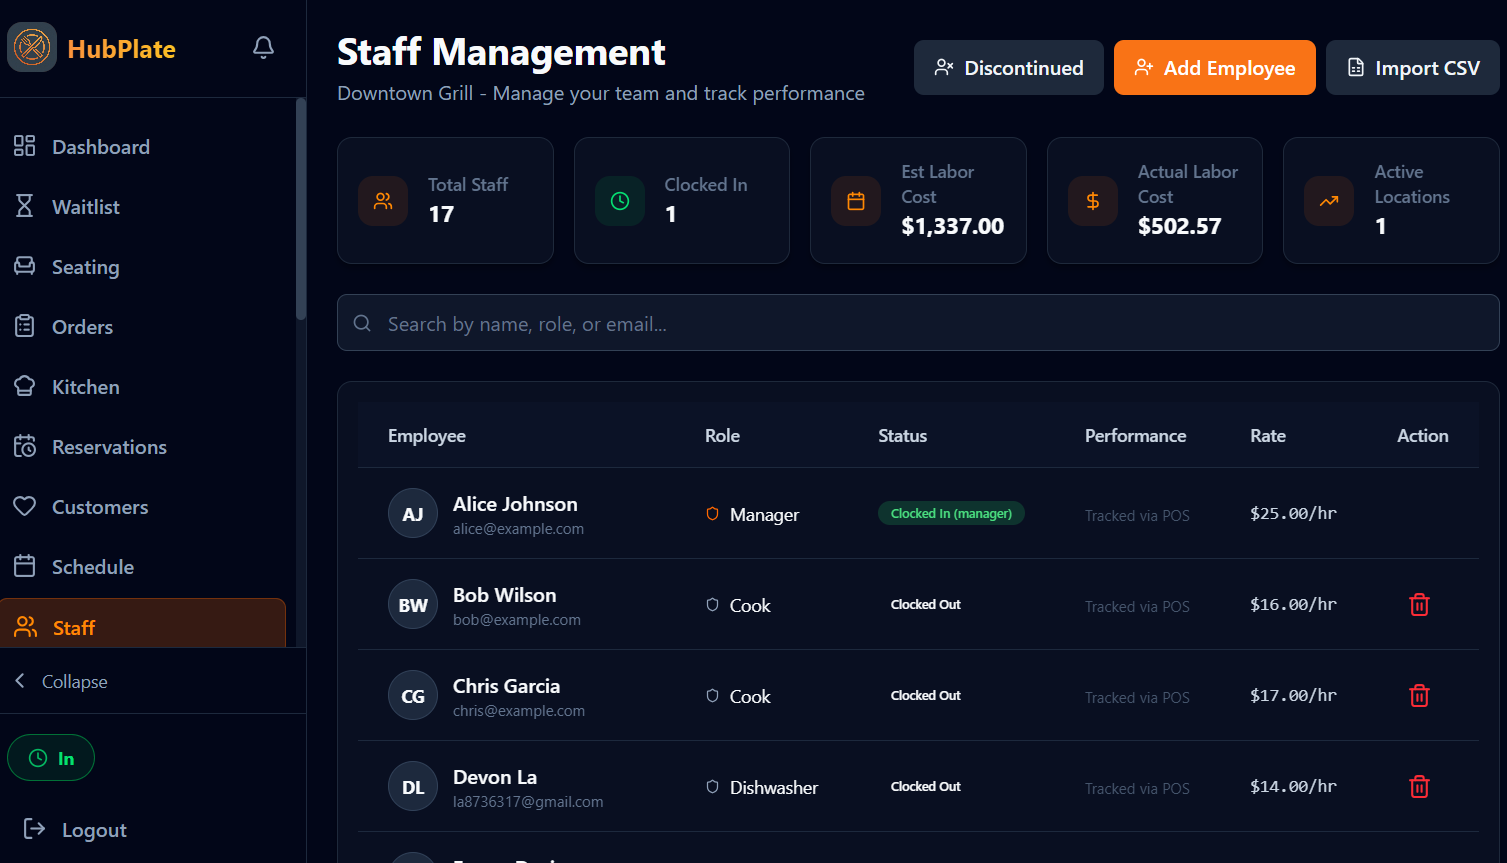This screenshot has width=1507, height=863.
Task: Click Clocked In (manager) status badge
Action: click(x=951, y=513)
